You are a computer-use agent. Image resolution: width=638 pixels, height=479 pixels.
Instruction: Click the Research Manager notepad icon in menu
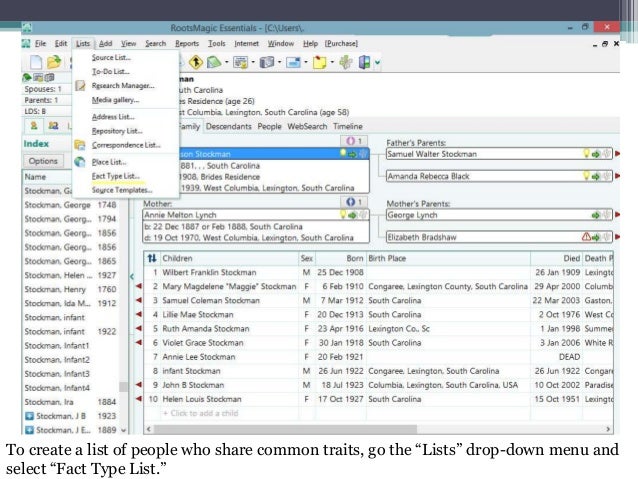80,85
